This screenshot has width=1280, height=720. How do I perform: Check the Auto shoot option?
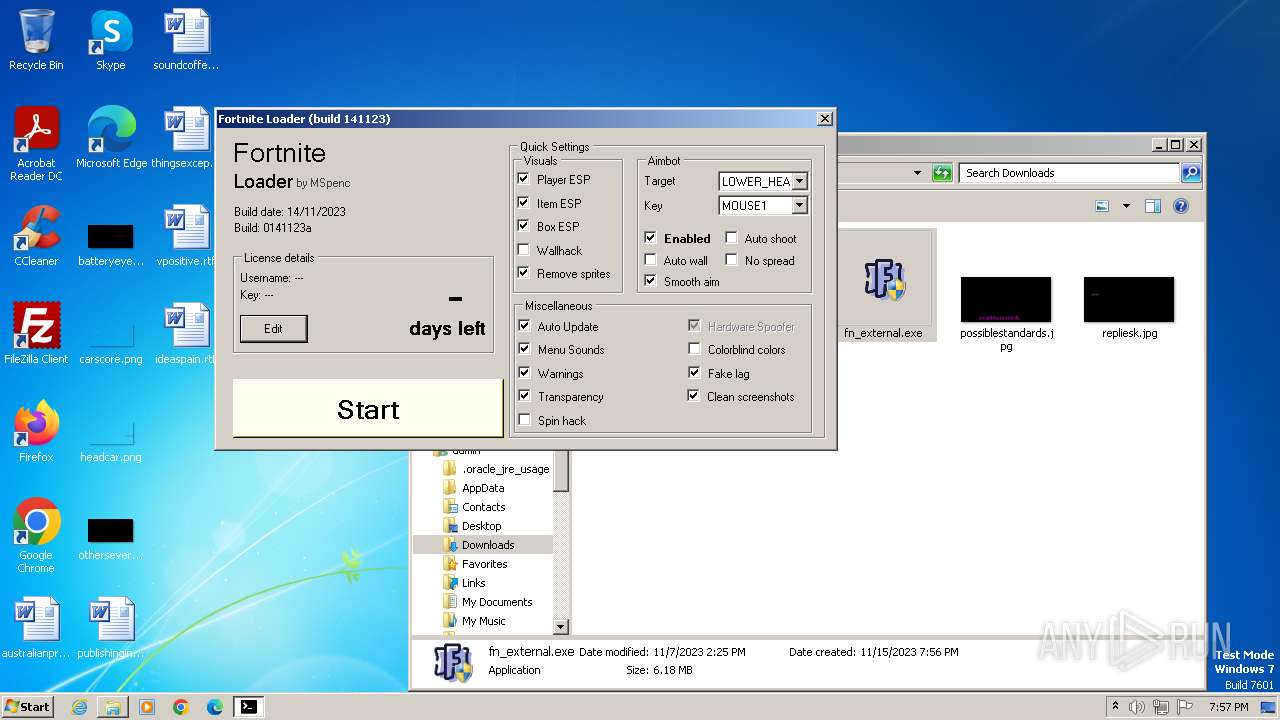[732, 238]
